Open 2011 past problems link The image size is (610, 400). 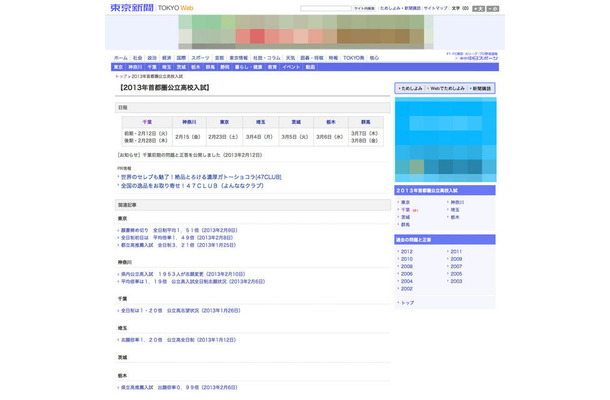coord(456,252)
